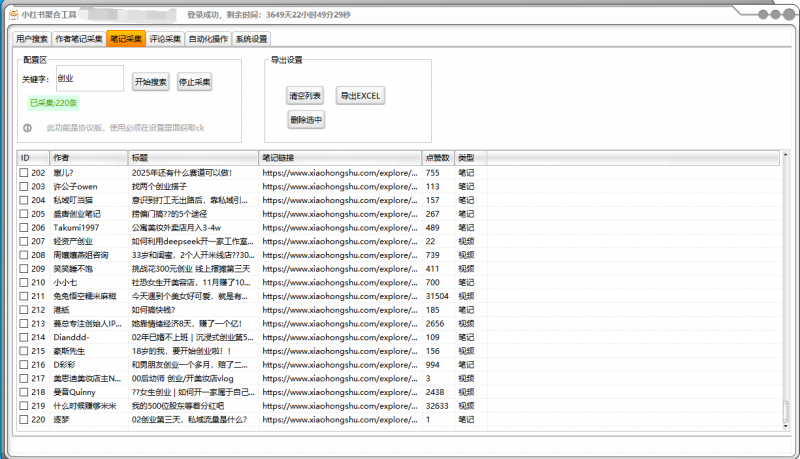Image resolution: width=800 pixels, height=459 pixels.
Task: Click the 类型 column header
Action: pyautogui.click(x=470, y=158)
